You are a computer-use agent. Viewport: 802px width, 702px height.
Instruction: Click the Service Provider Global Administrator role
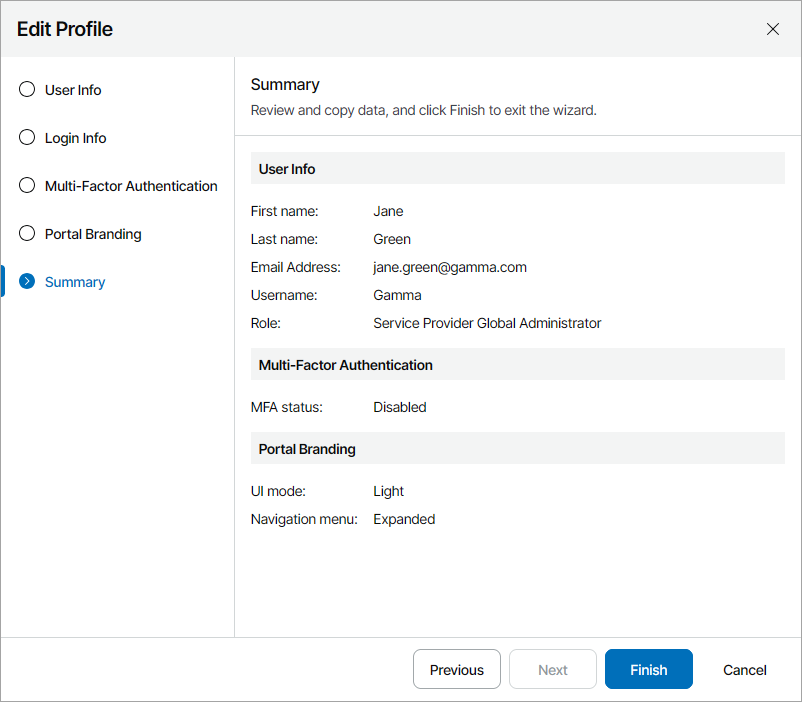pyautogui.click(x=487, y=323)
